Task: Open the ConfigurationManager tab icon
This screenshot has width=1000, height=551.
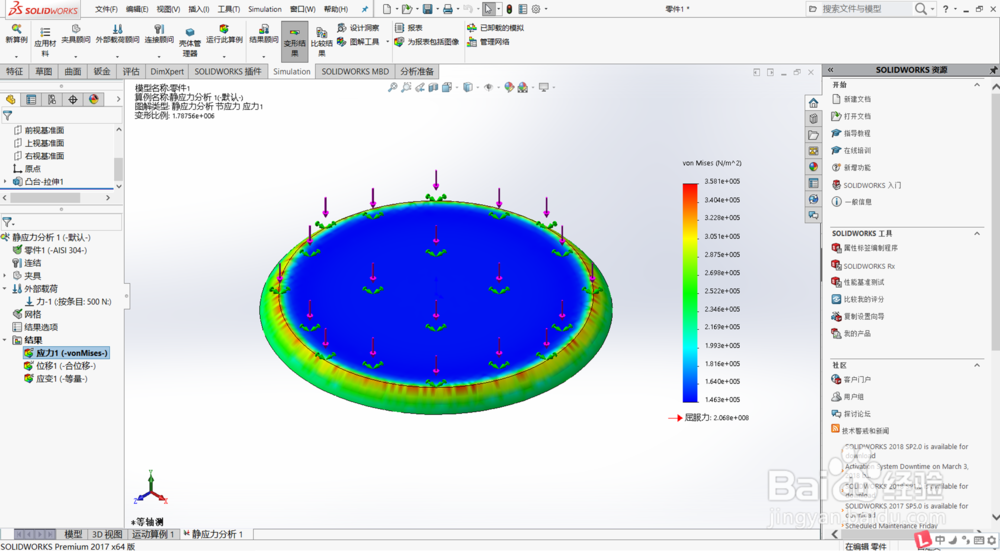Action: (52, 99)
